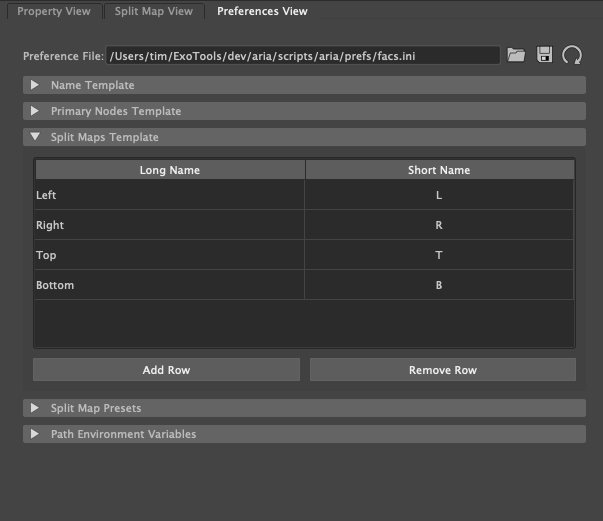Select the "Right" long name cell

click(170, 225)
